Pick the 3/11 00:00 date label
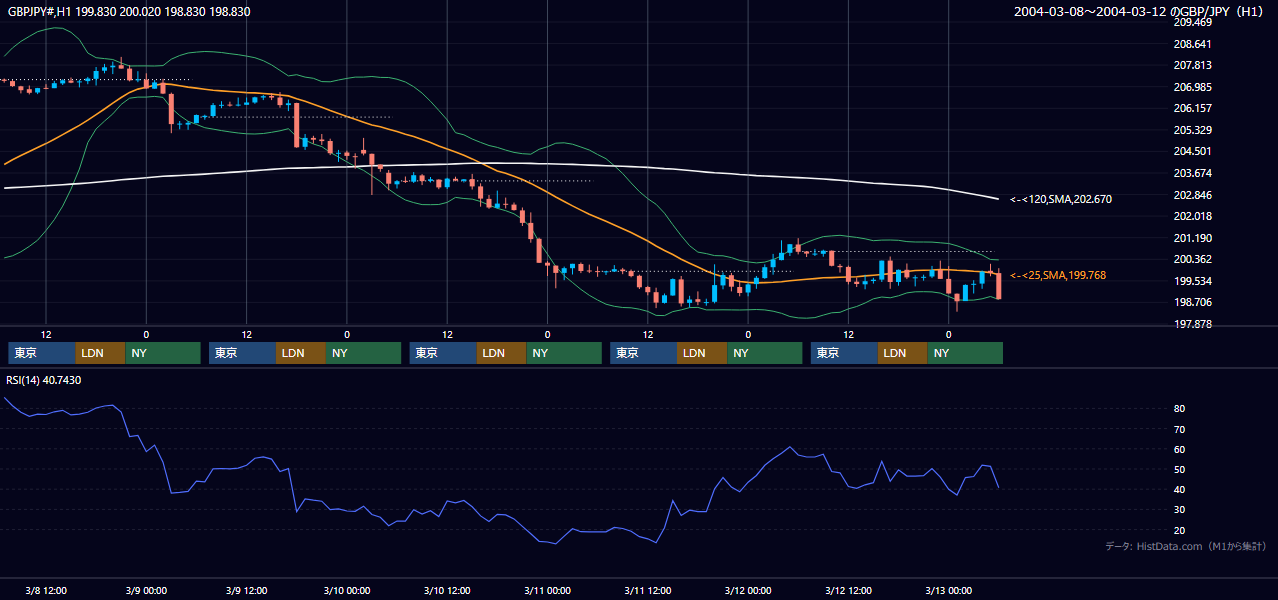This screenshot has height=600, width=1278. (547, 590)
